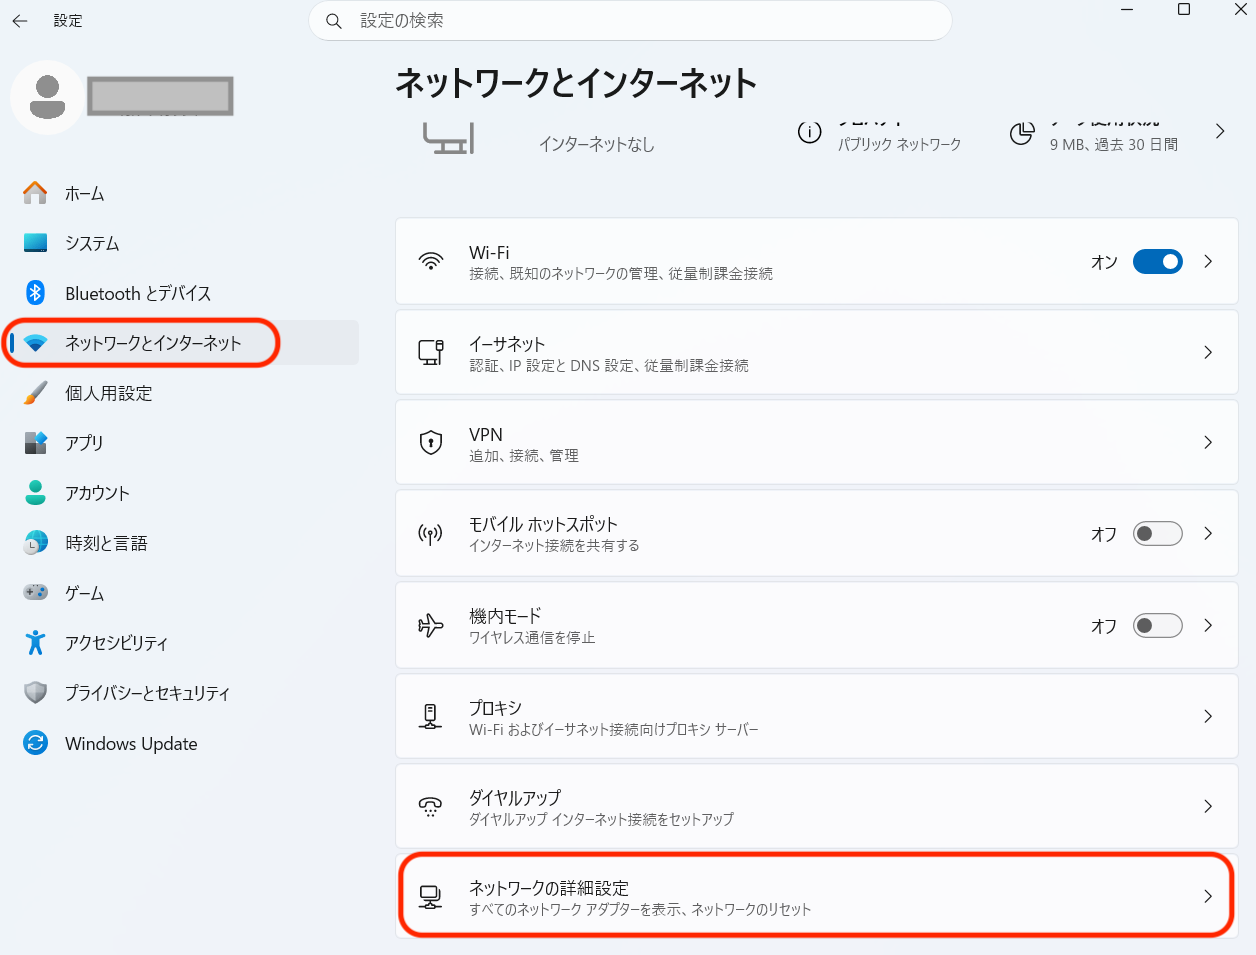Open ネットワークの詳細設定 title
The image size is (1256, 955).
pos(549,888)
